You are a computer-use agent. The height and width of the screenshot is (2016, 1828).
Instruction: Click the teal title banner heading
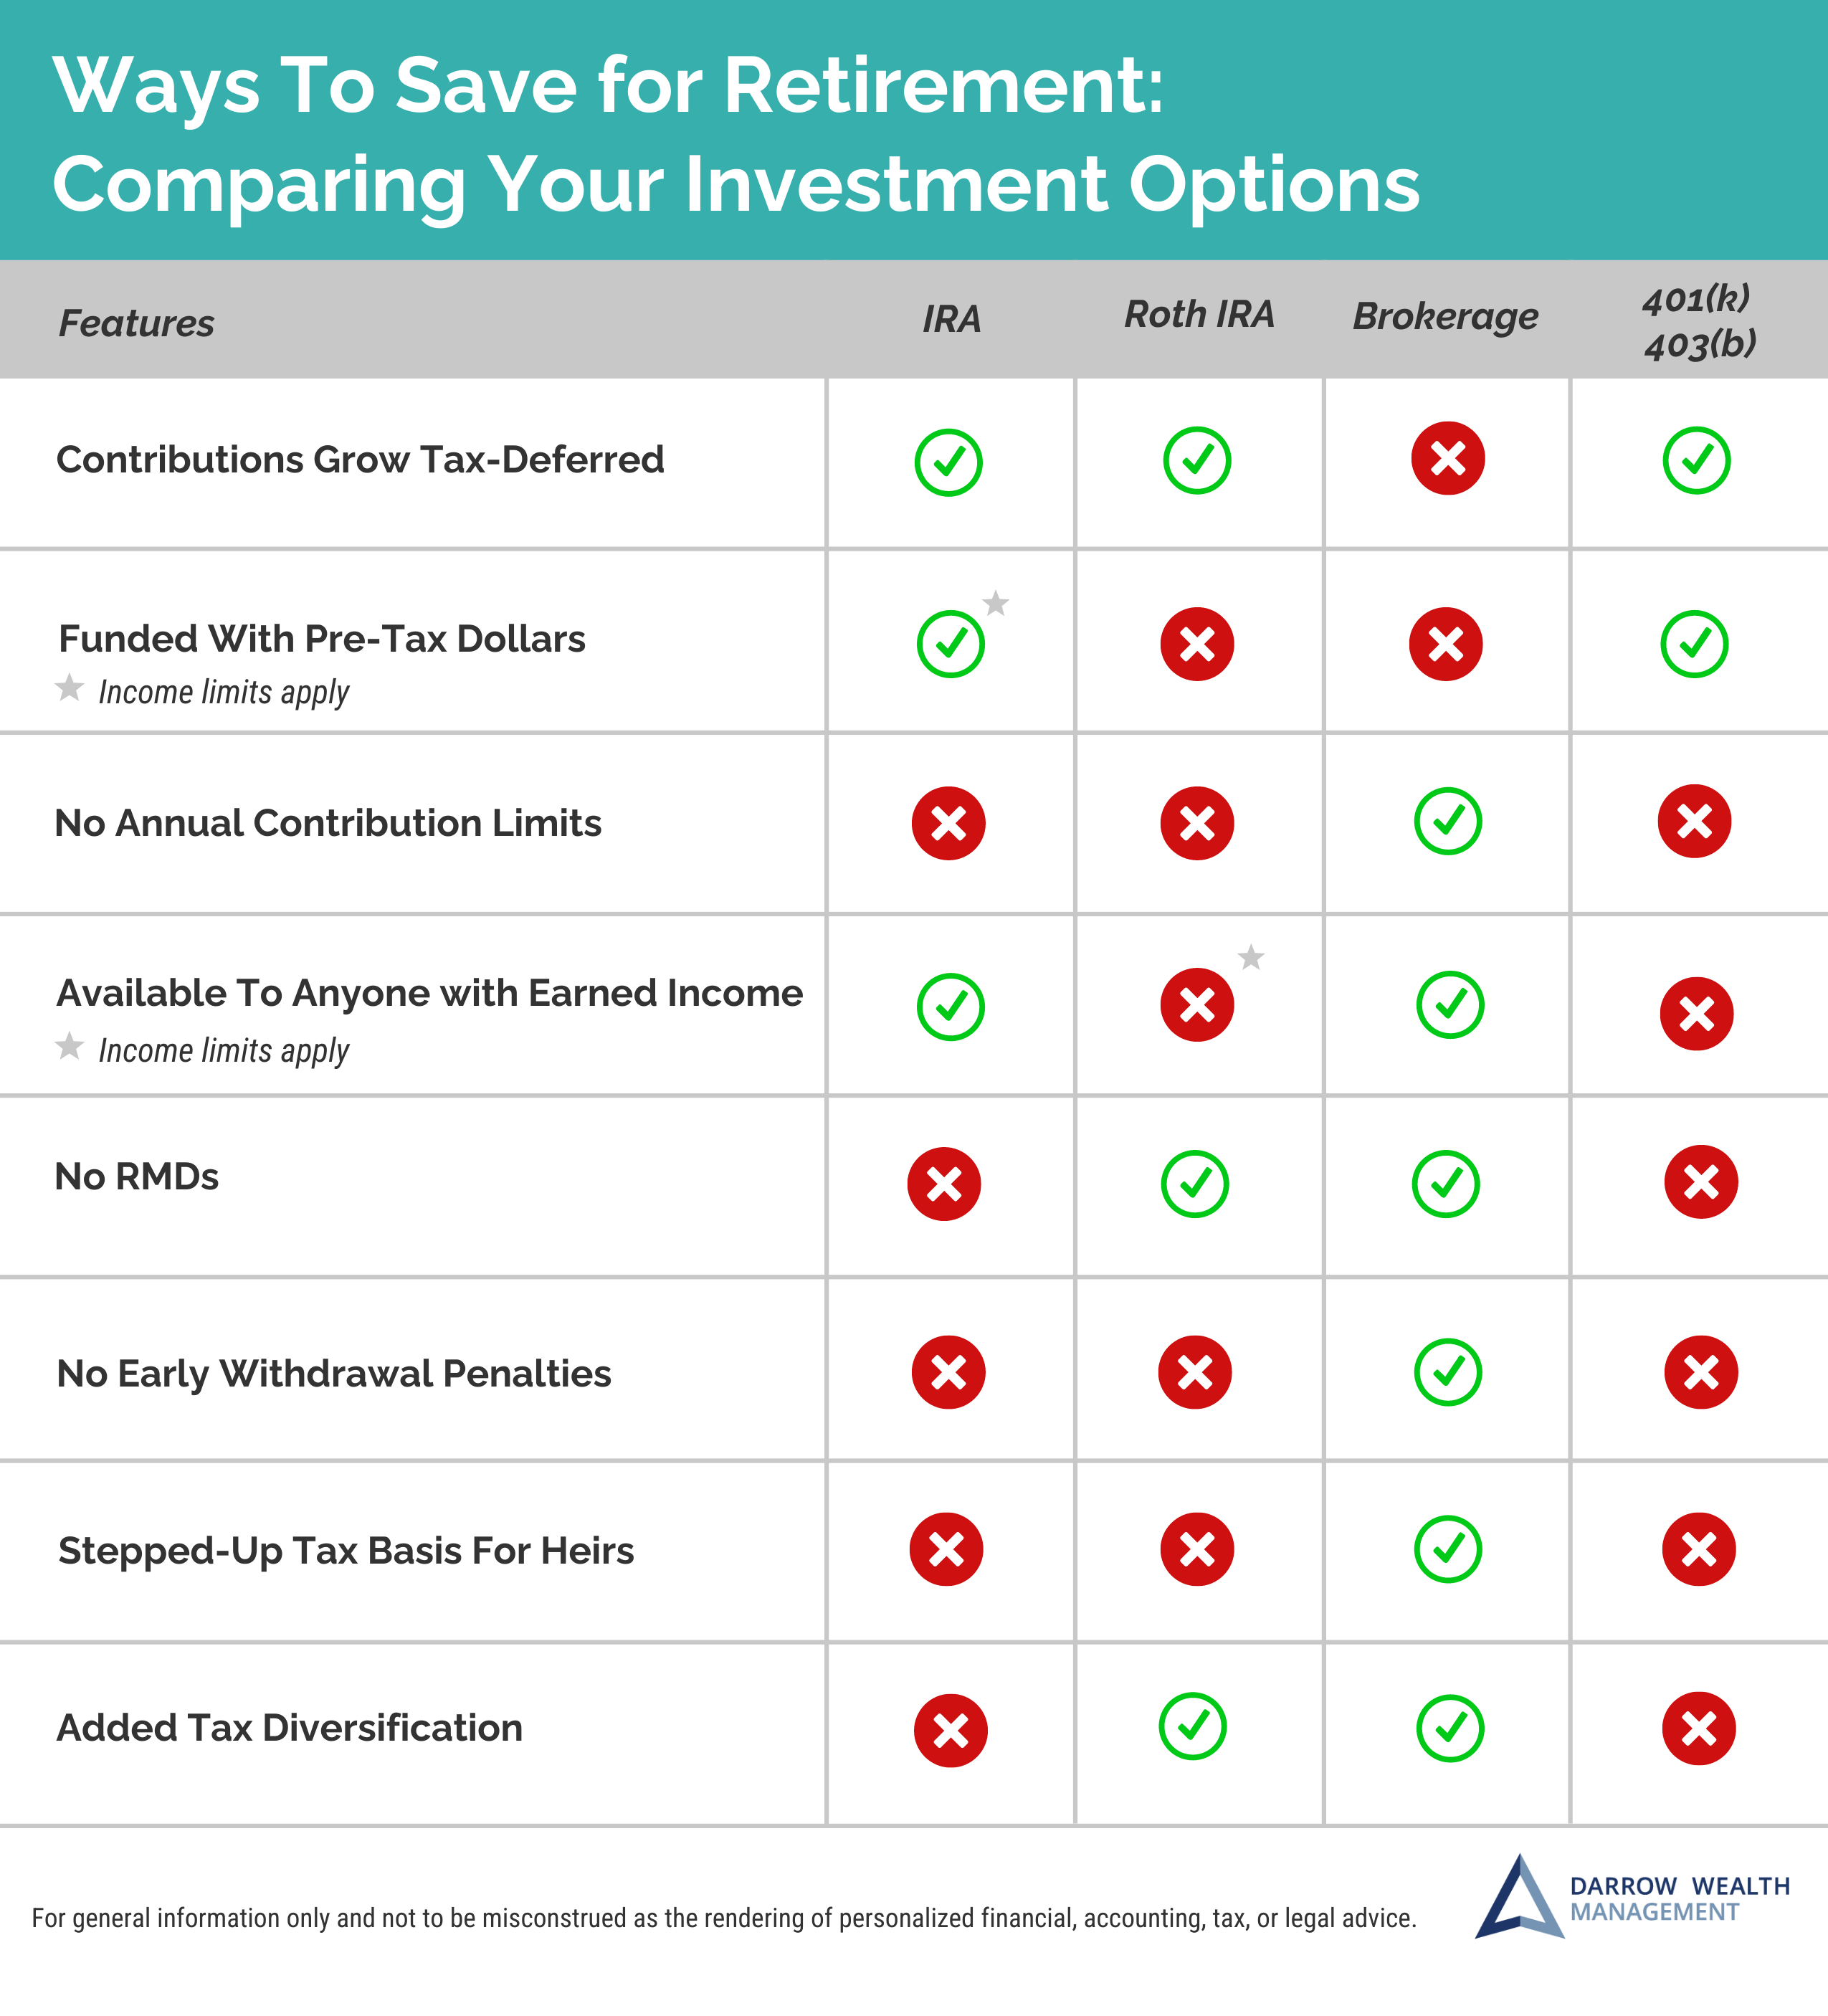point(736,133)
